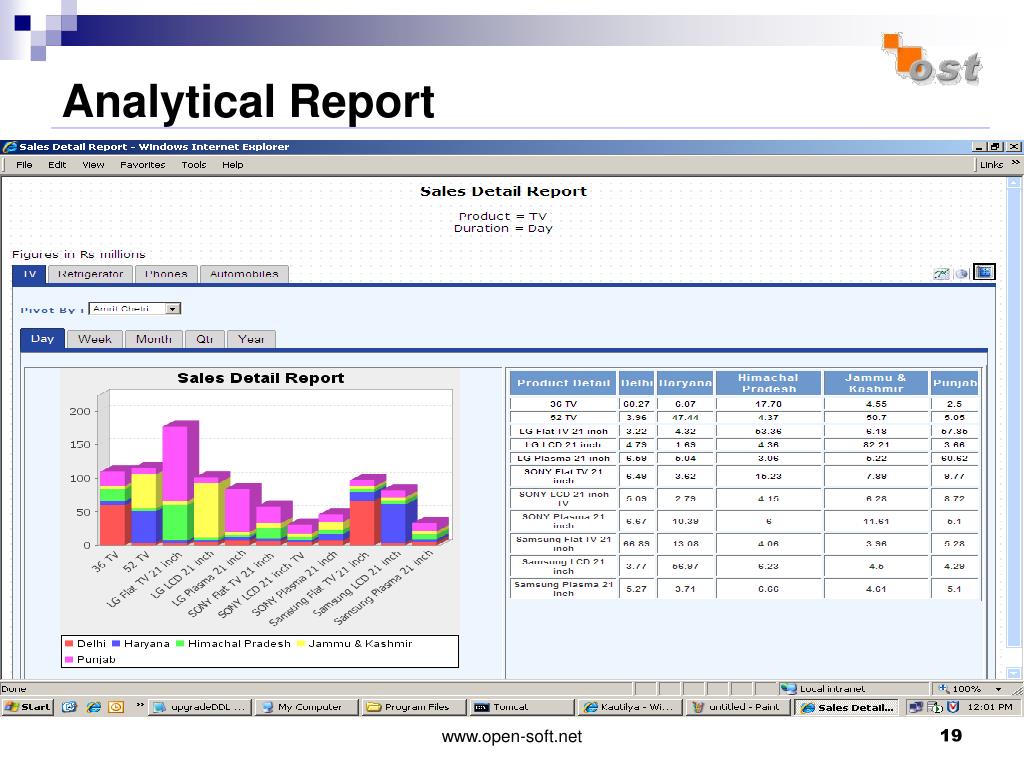Select the LG Plasma 21 inch row label
This screenshot has height=768, width=1024.
pos(563,458)
